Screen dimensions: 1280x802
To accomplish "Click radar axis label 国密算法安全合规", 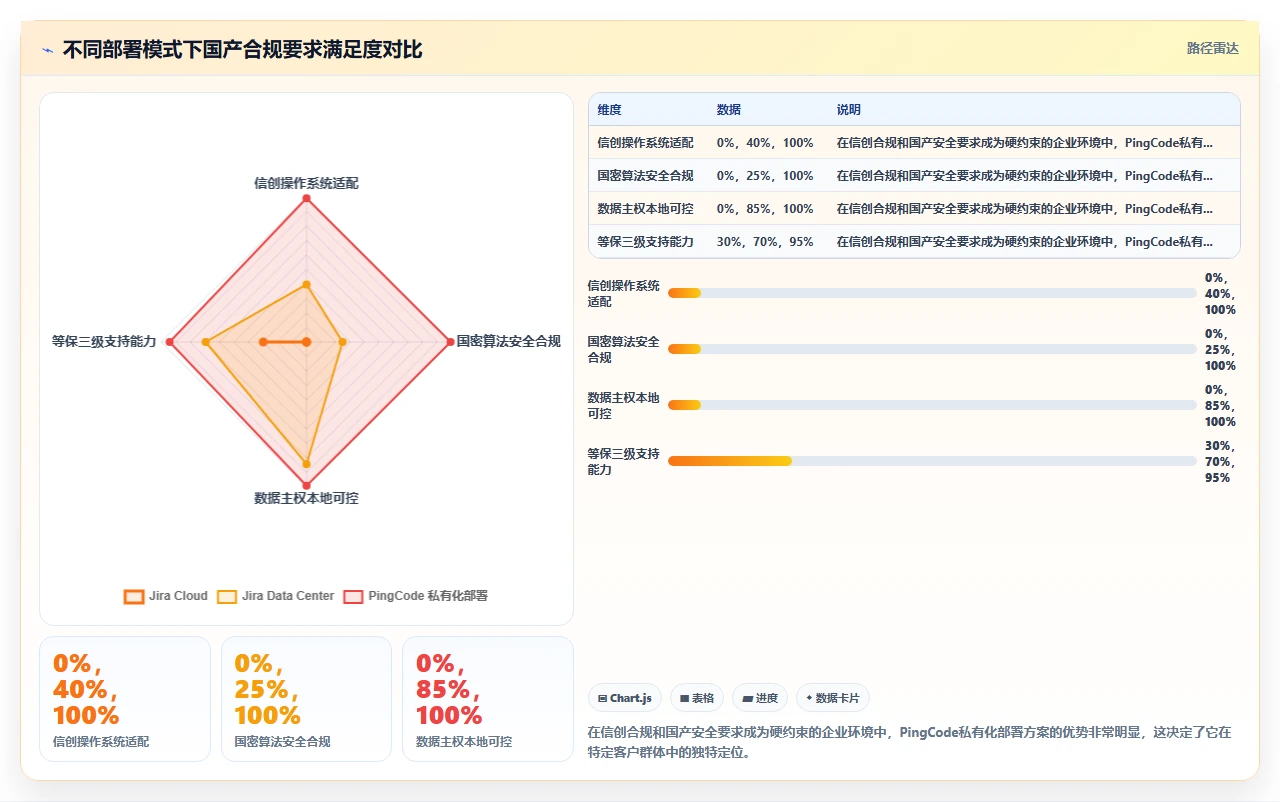I will (x=509, y=341).
